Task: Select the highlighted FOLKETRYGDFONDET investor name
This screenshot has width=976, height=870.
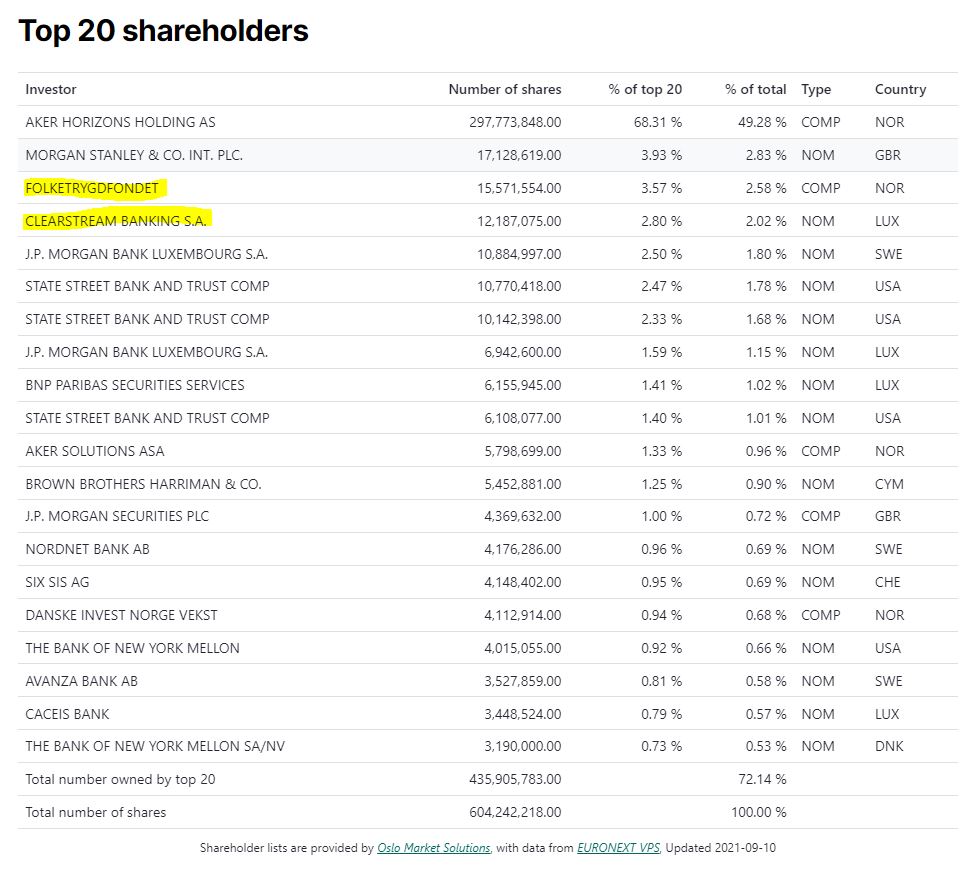Action: [92, 188]
